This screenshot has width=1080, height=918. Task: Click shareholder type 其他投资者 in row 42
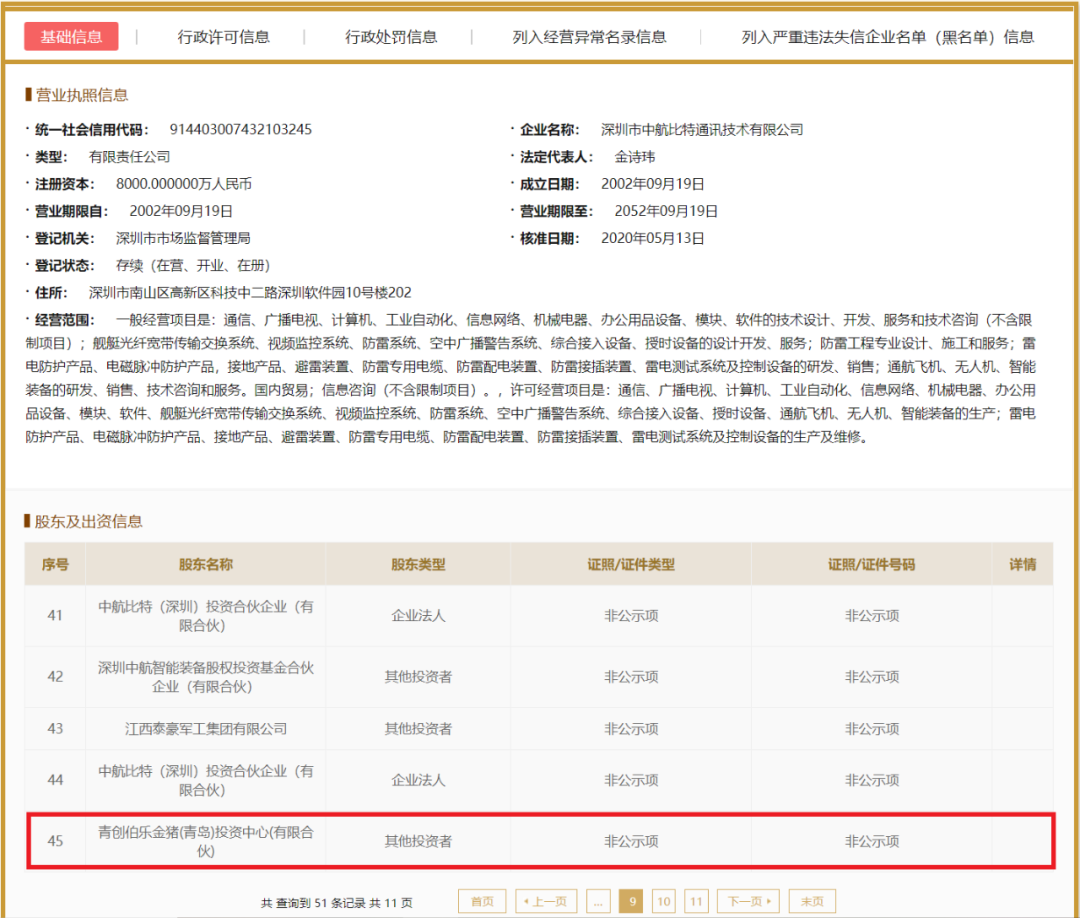click(x=418, y=677)
